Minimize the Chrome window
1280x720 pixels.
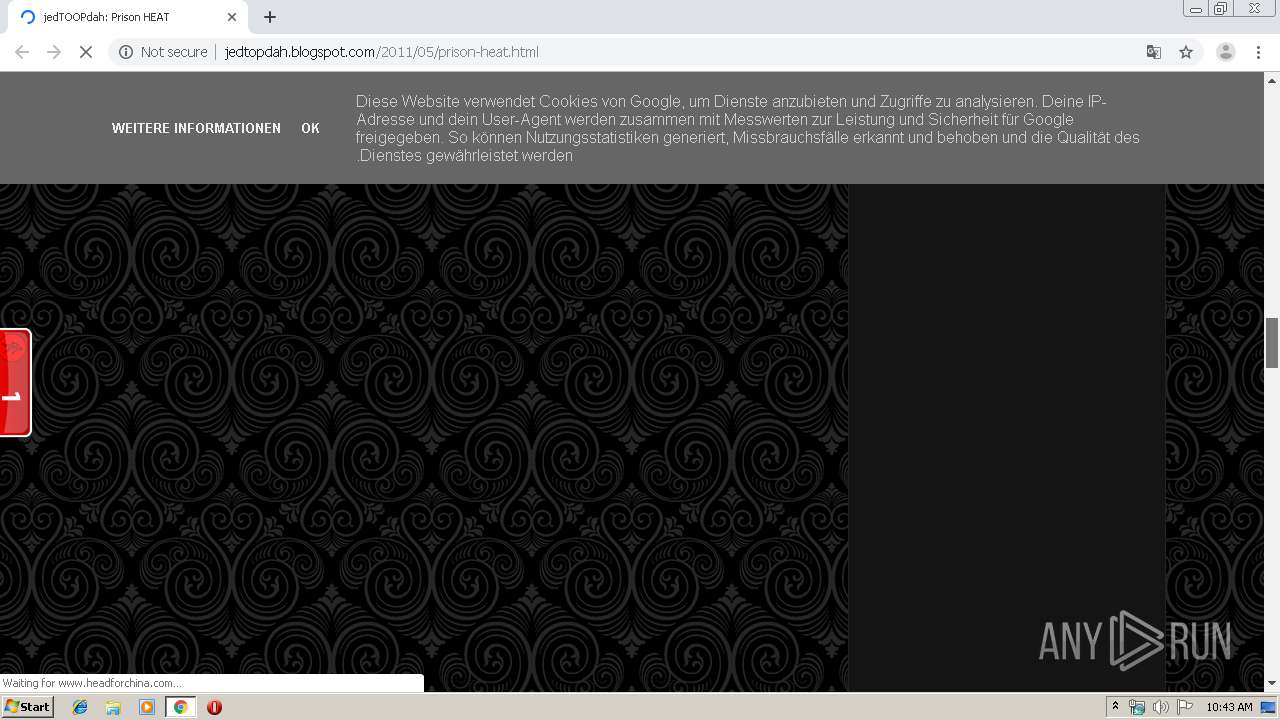point(1196,9)
